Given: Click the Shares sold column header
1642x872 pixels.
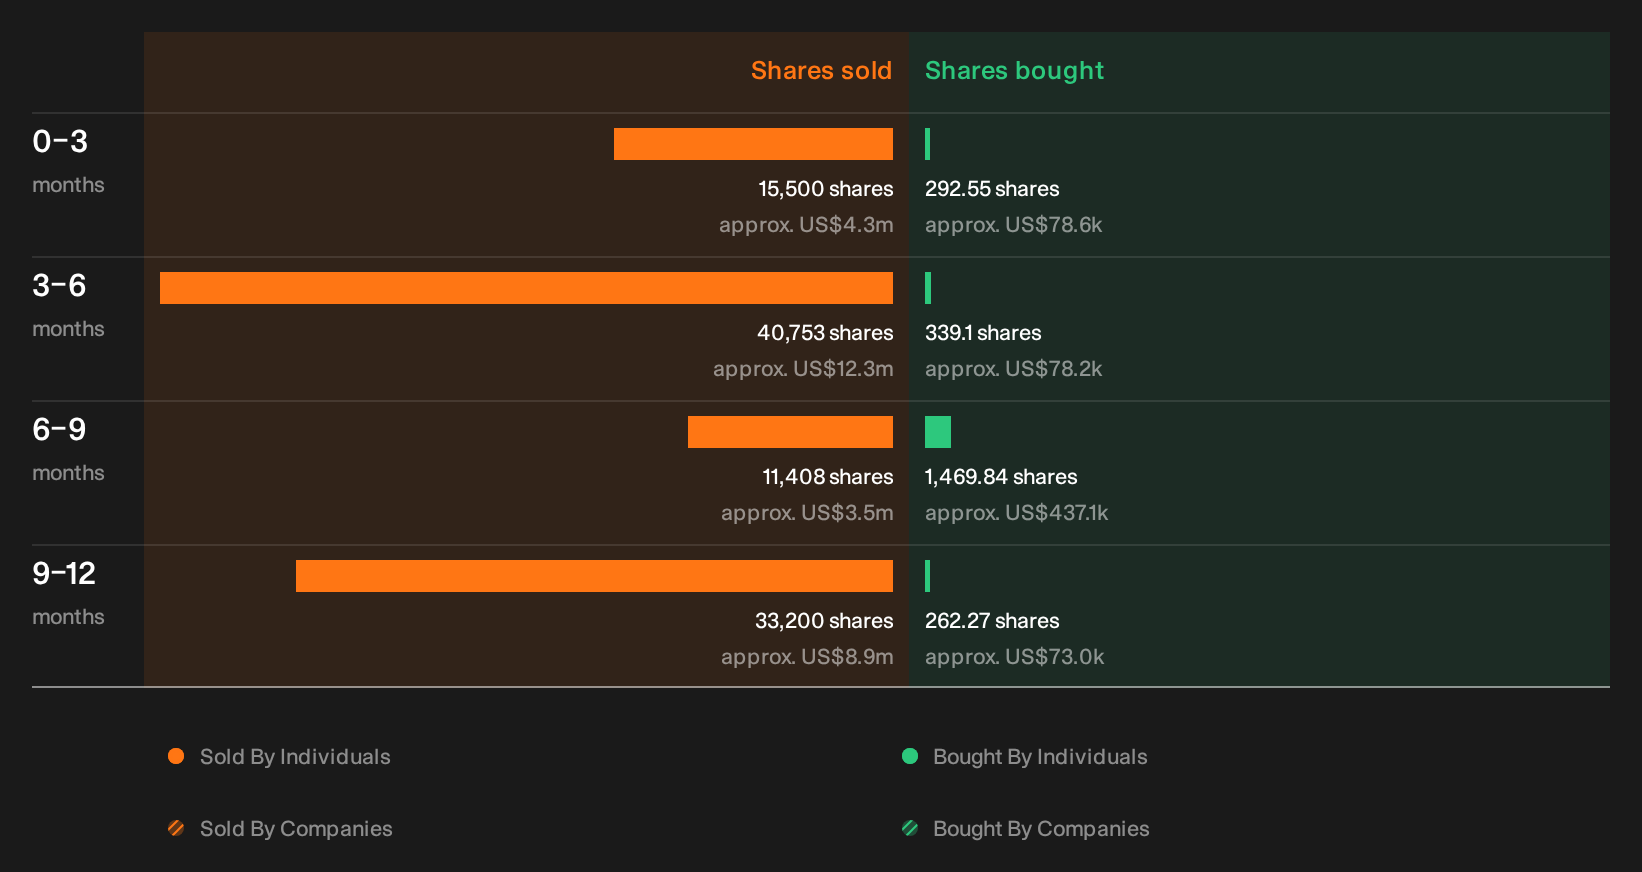Looking at the screenshot, I should pyautogui.click(x=821, y=71).
